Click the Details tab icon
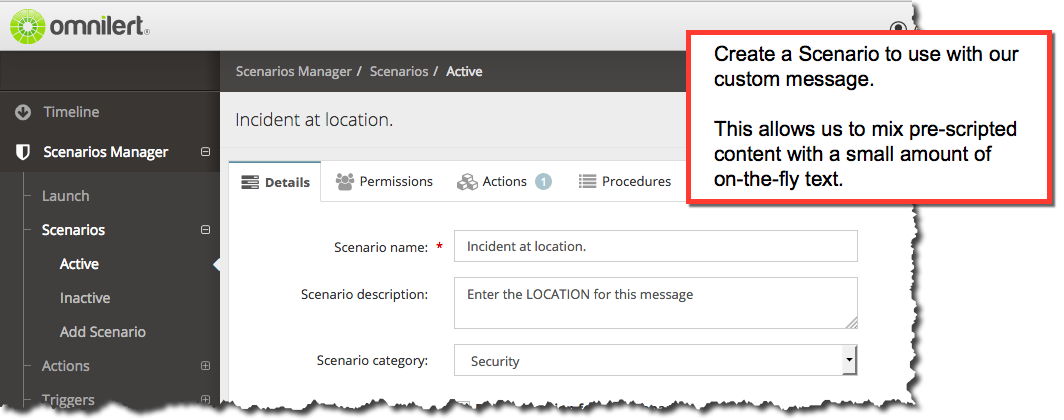Viewport: 1064px width, 420px height. (250, 183)
